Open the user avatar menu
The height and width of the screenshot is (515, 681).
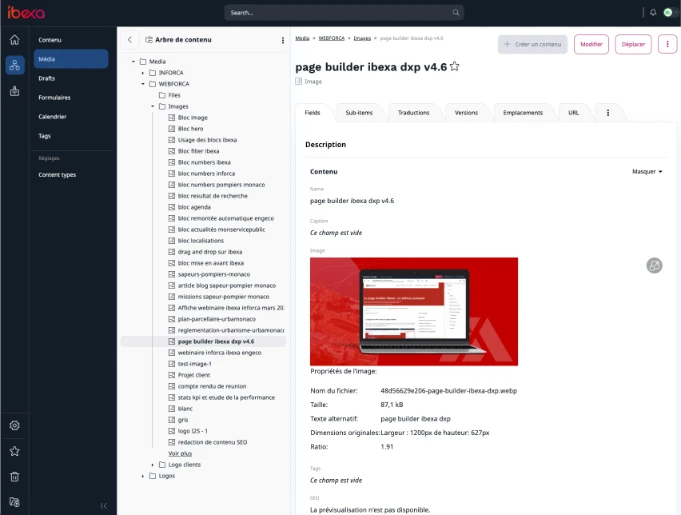coord(668,13)
